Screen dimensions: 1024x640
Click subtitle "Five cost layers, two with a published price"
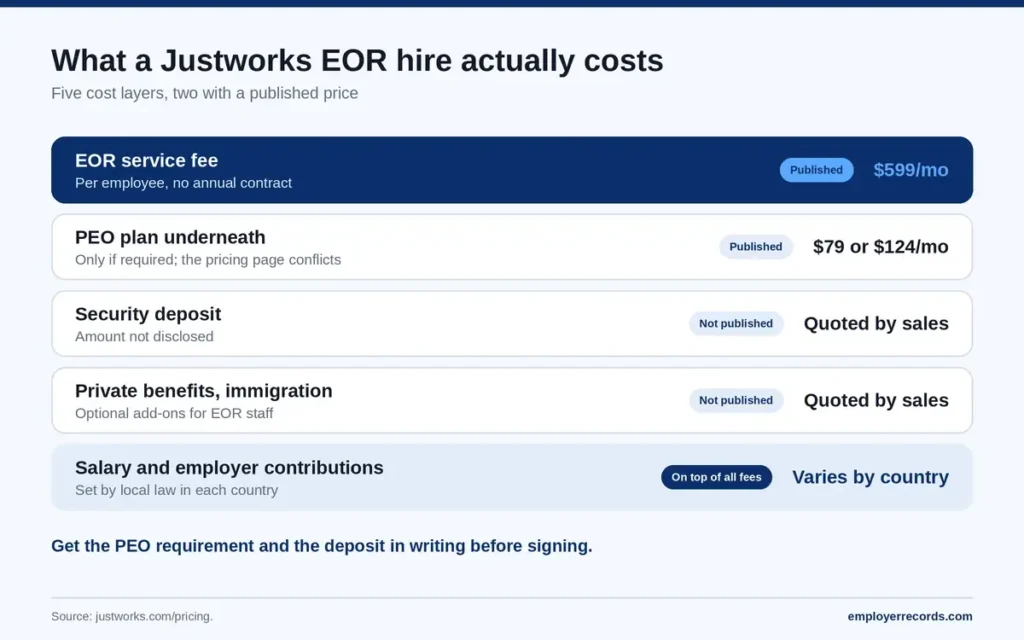click(x=204, y=93)
